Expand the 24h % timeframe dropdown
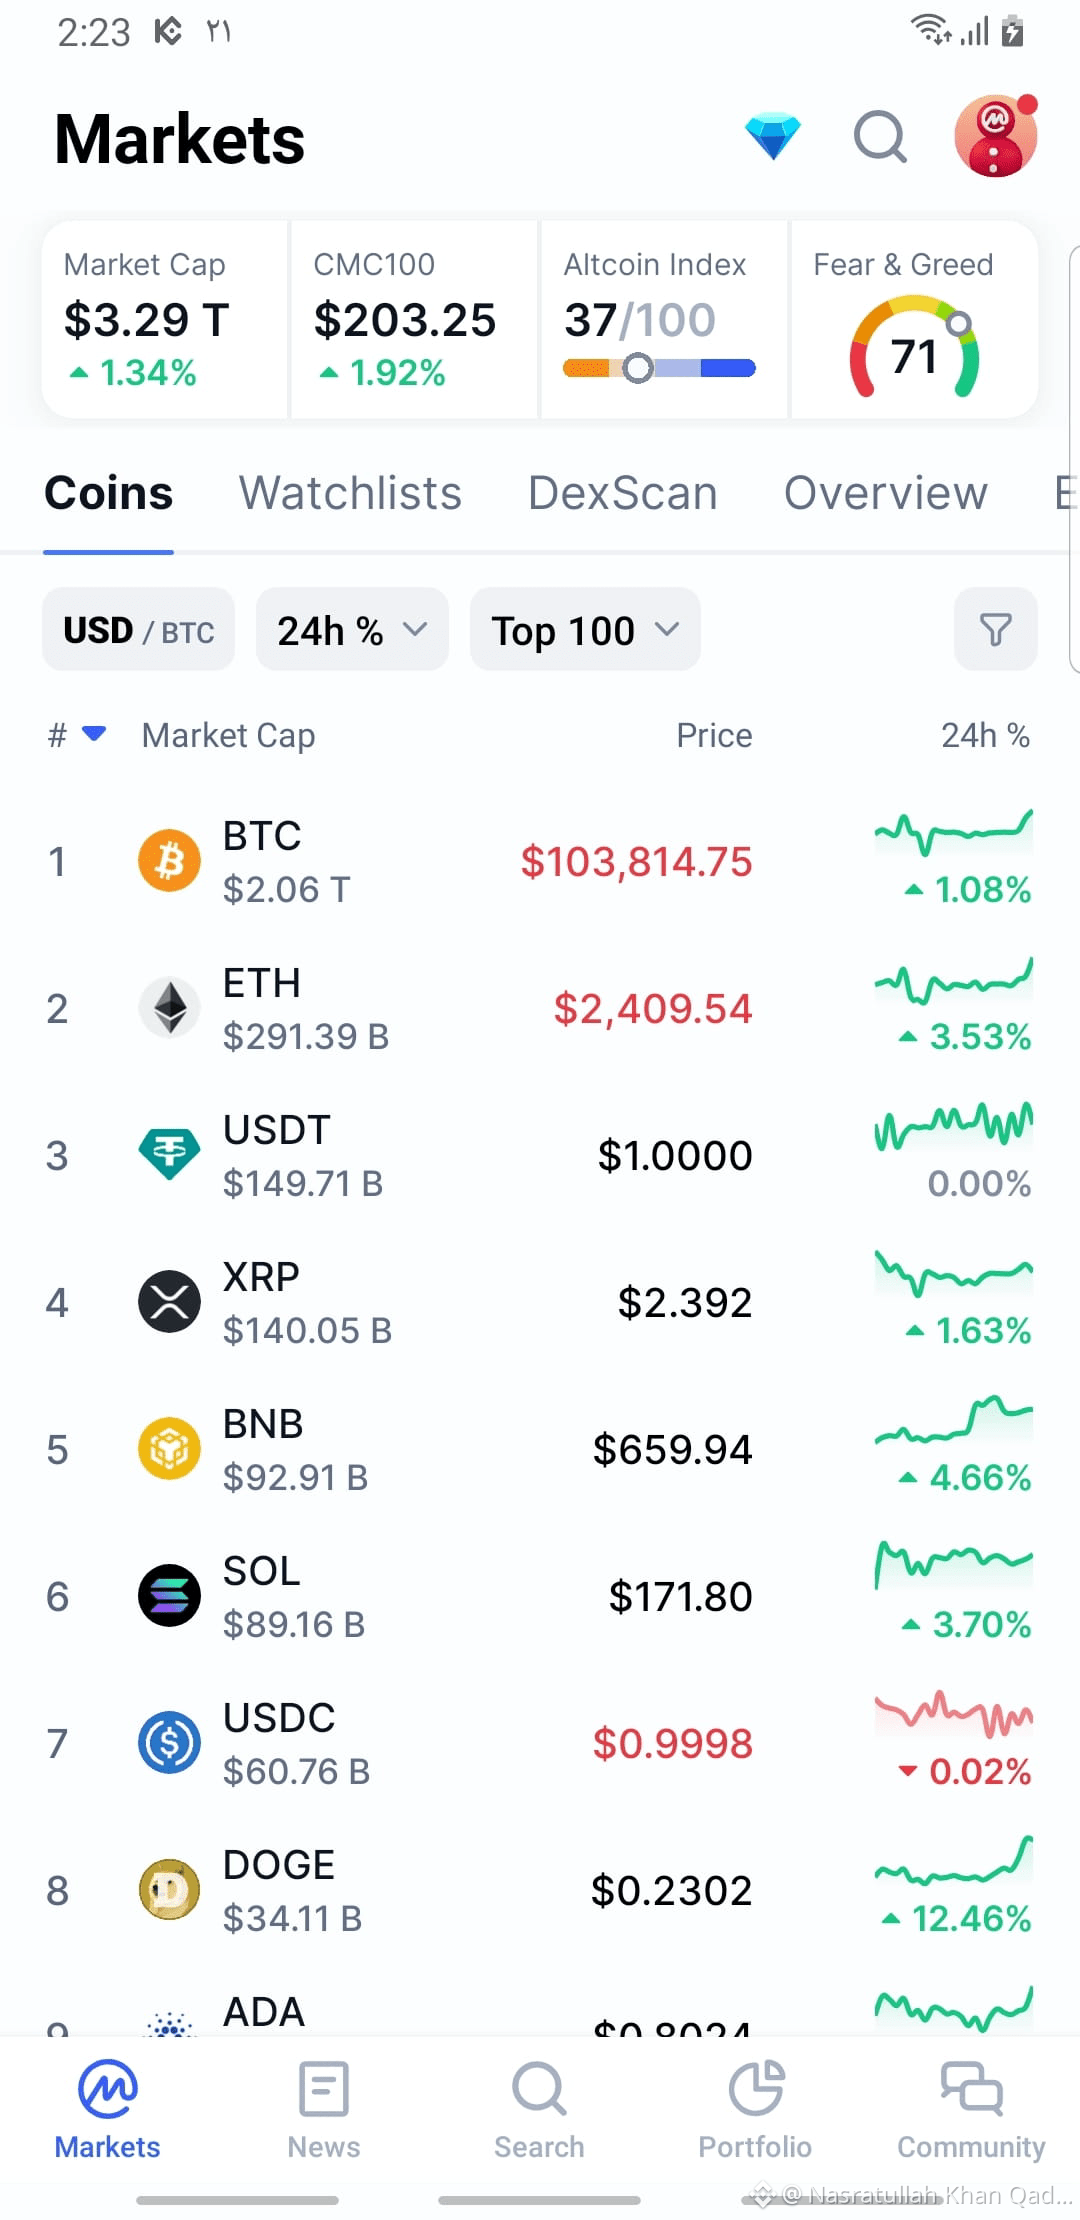The height and width of the screenshot is (2220, 1080). tap(352, 629)
